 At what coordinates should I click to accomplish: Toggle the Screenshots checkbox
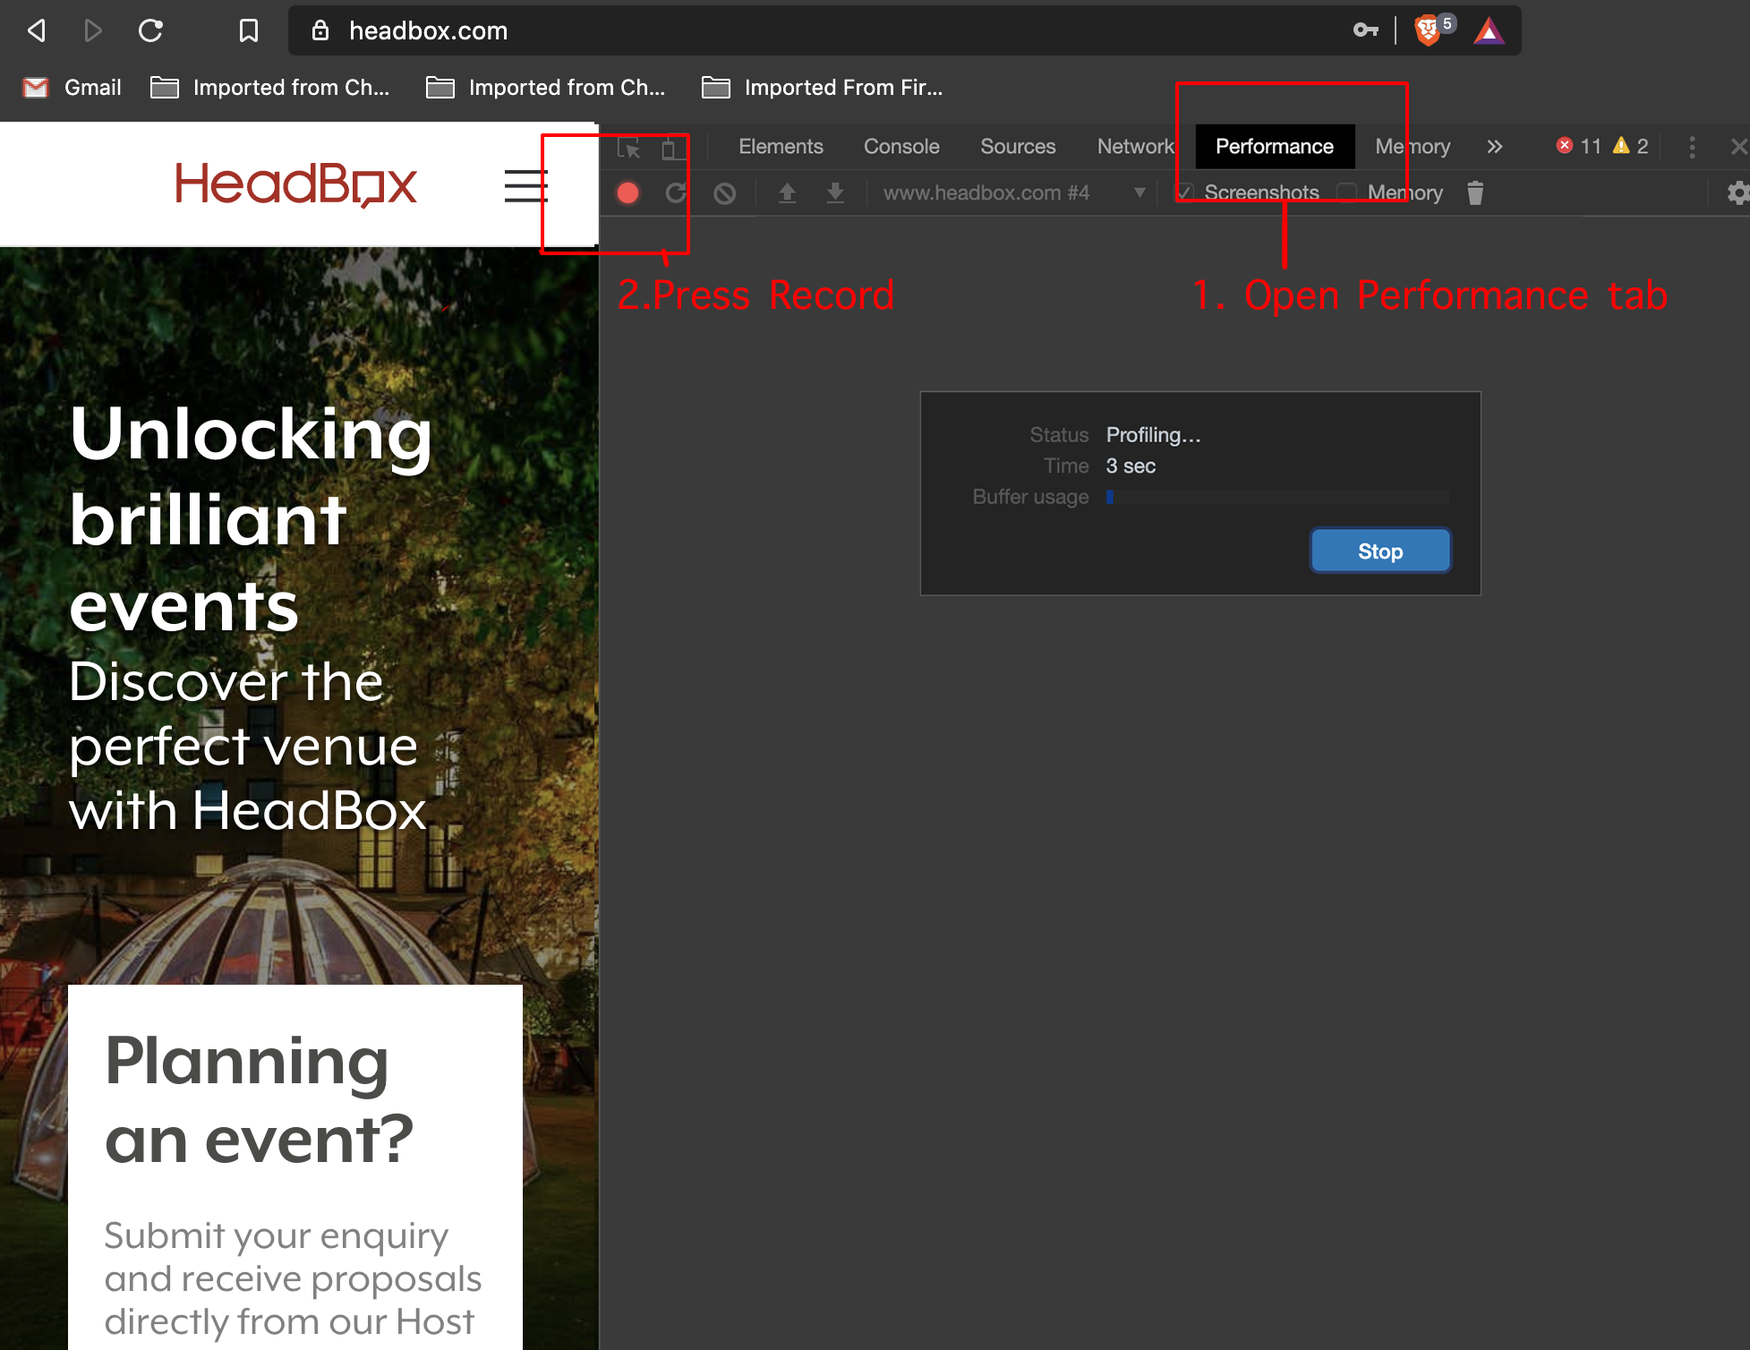coord(1186,192)
